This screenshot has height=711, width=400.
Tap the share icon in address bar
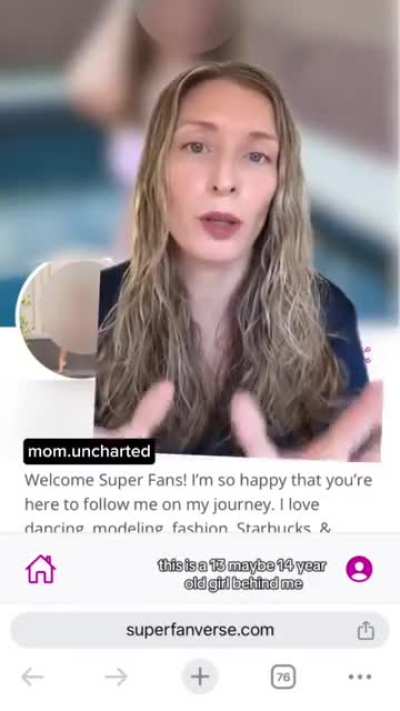pos(366,630)
